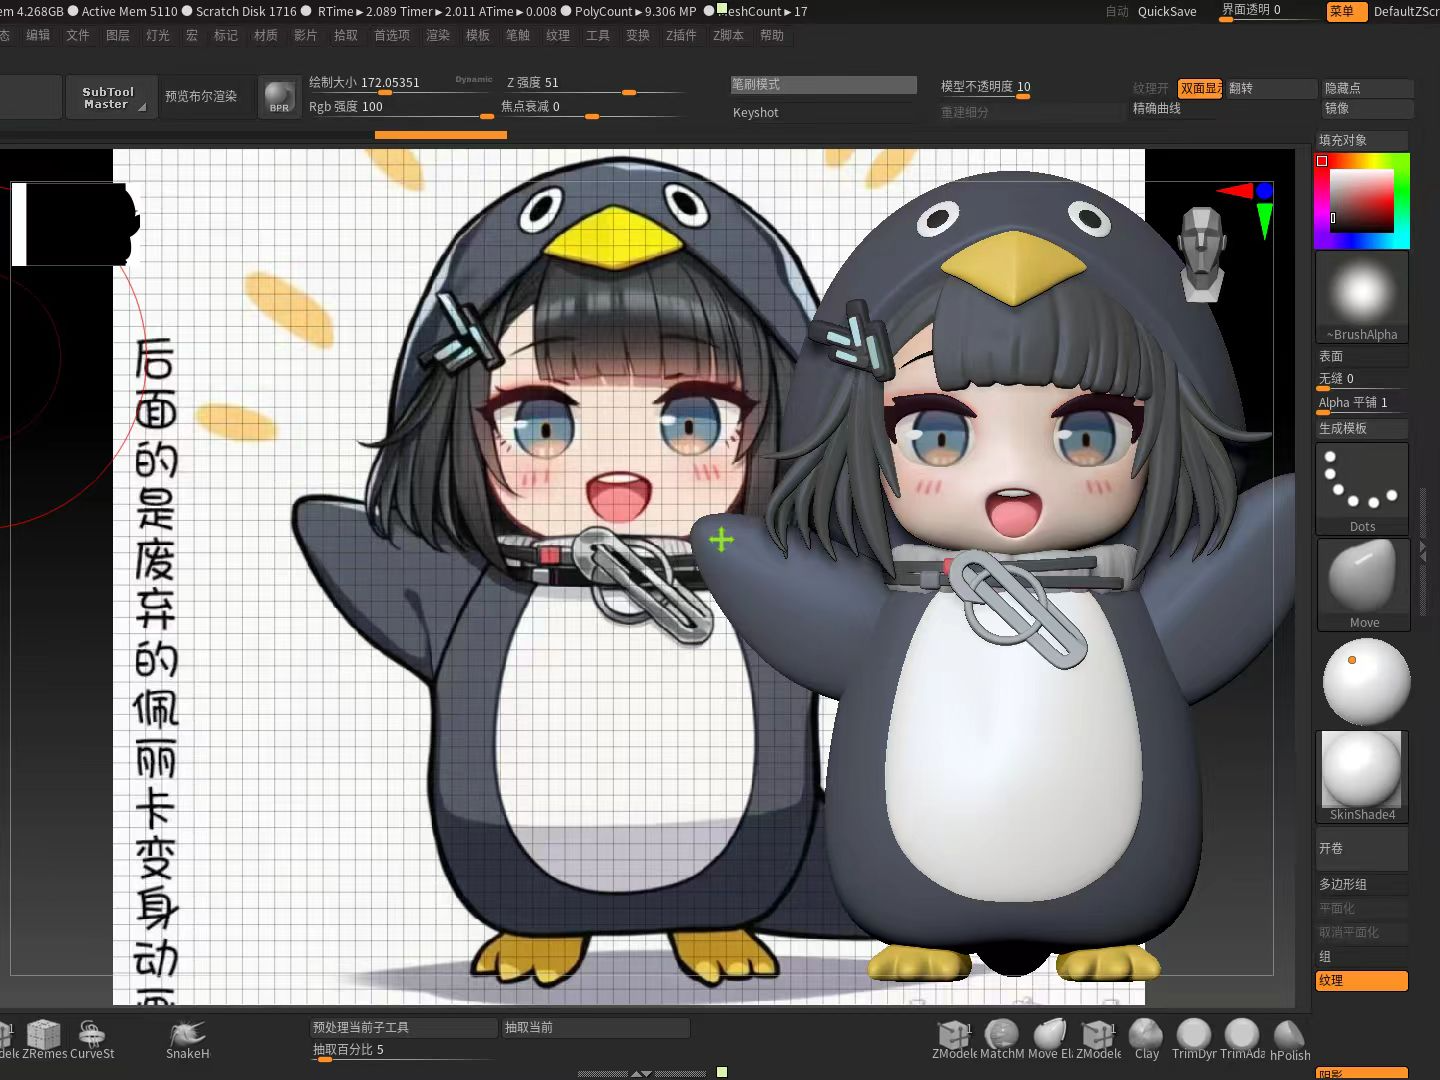Click the QuickSave button

(1167, 12)
